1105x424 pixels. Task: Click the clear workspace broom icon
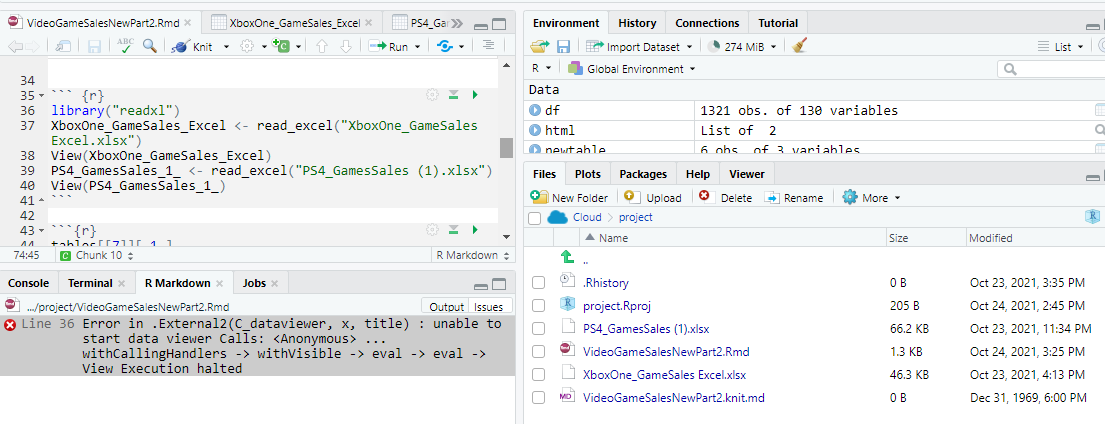point(799,46)
